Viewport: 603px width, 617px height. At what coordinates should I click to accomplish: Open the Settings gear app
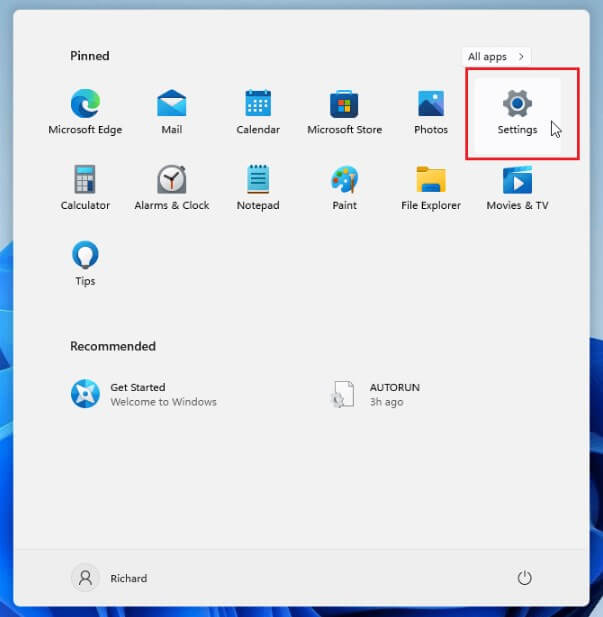(x=517, y=114)
